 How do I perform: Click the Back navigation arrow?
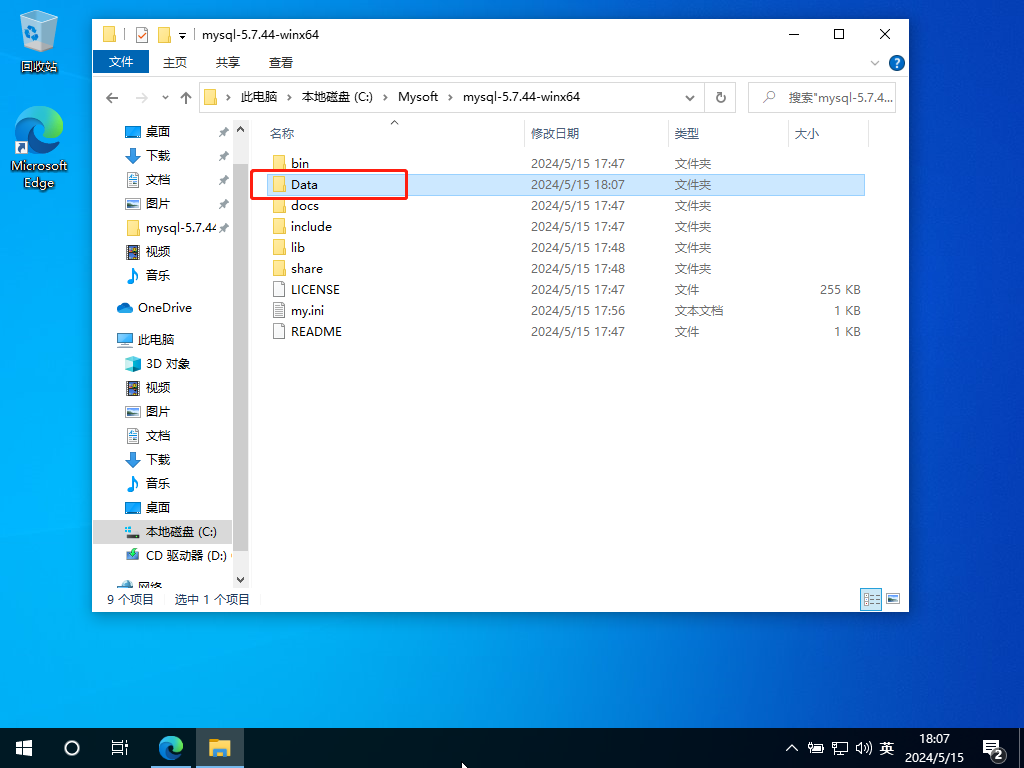[112, 98]
